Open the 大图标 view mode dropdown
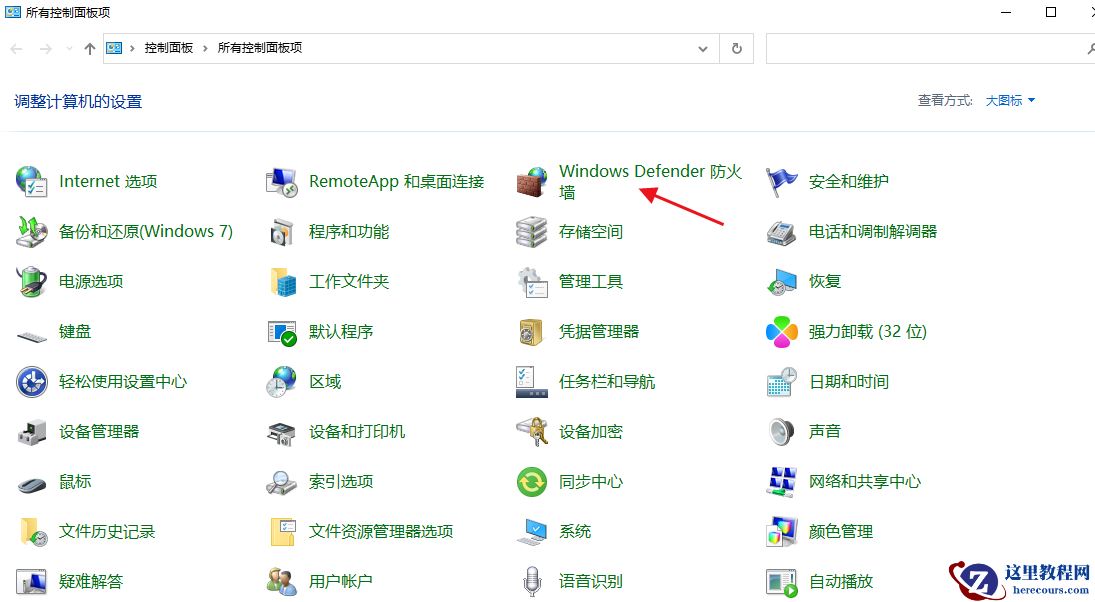The width and height of the screenshot is (1095, 602). click(x=1010, y=100)
